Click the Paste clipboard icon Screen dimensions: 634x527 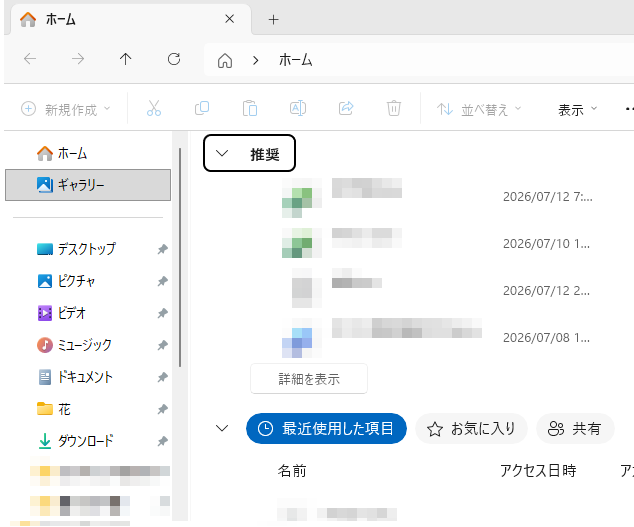coord(250,108)
